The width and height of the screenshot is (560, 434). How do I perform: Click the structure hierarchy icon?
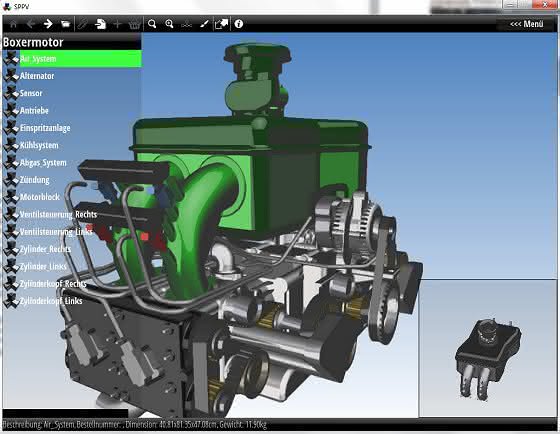pos(186,24)
